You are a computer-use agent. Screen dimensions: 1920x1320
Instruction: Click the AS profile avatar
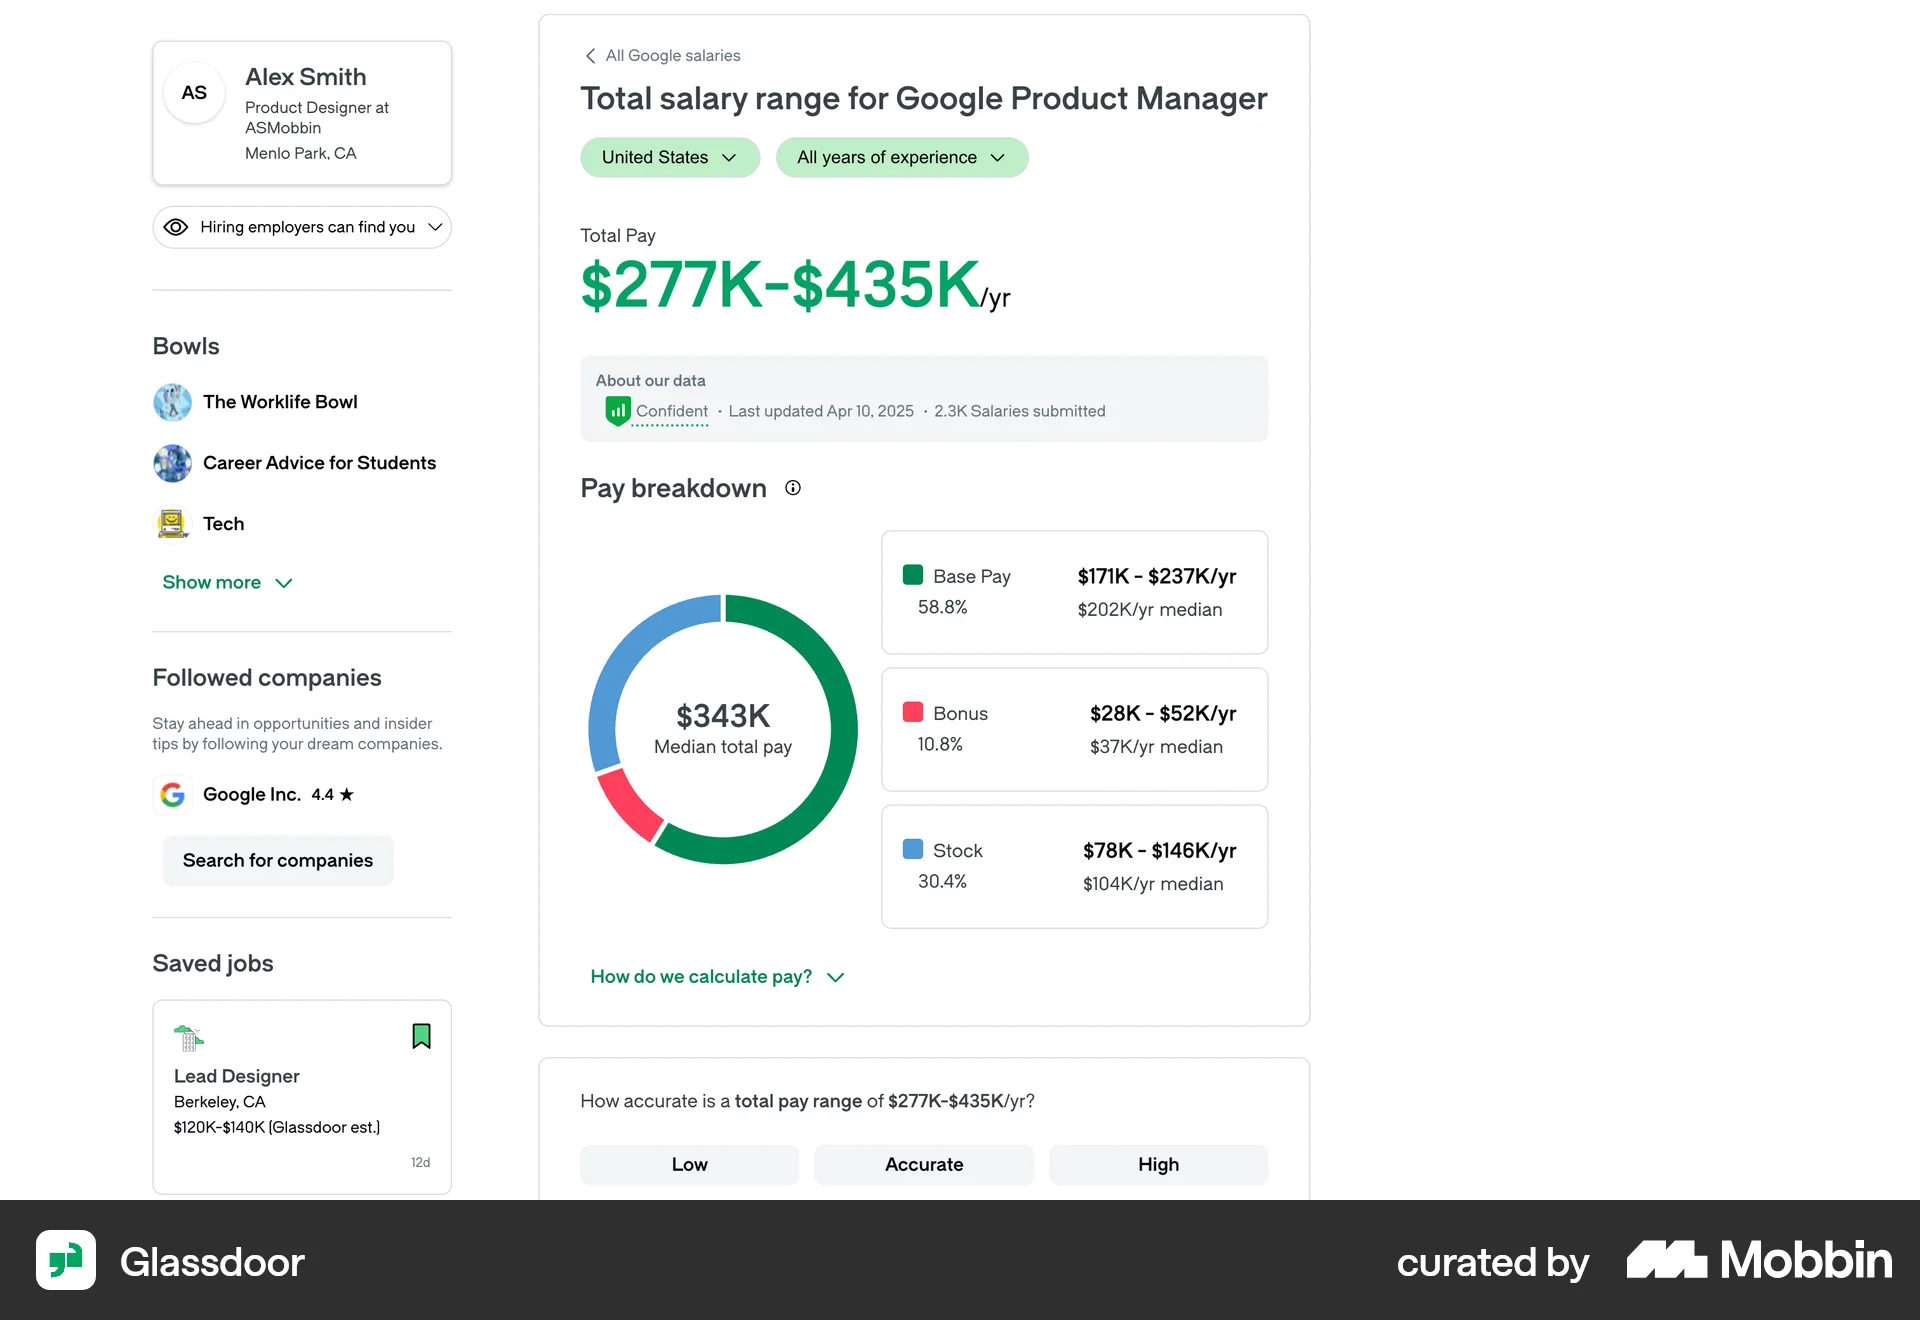(x=193, y=93)
